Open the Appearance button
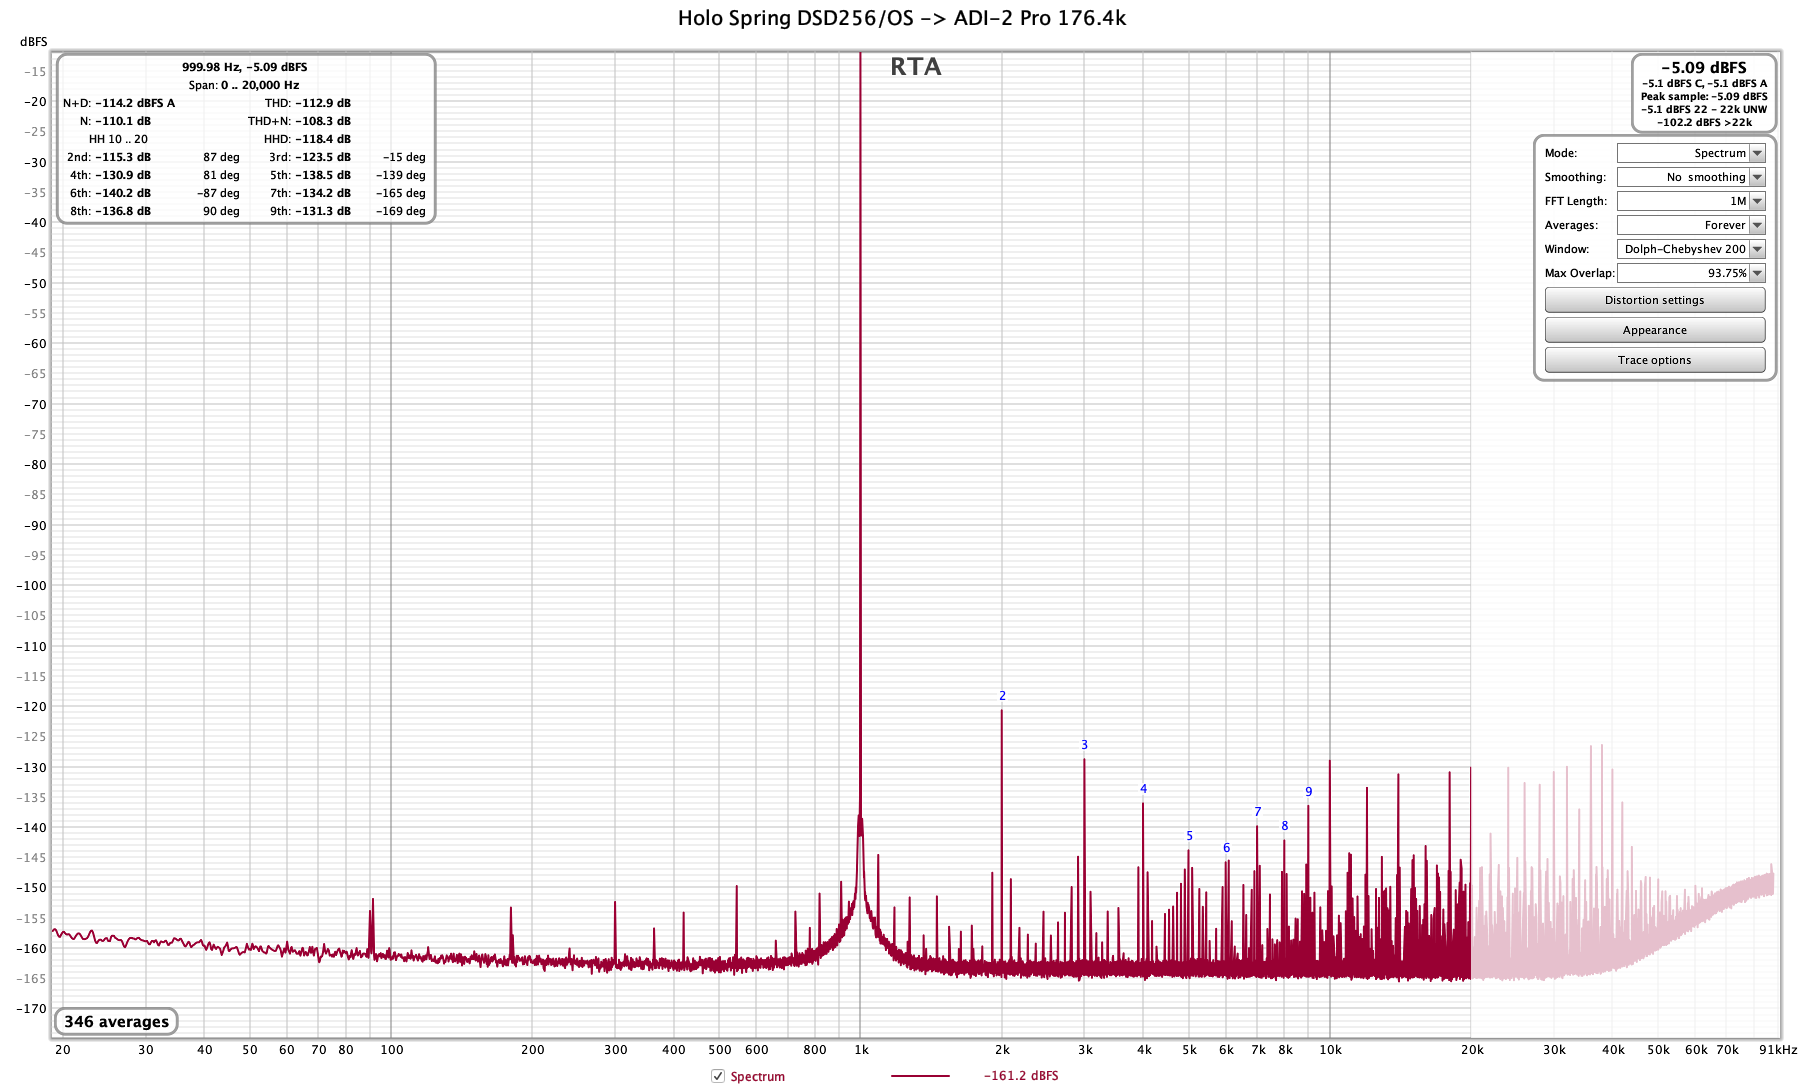Screen dimensions: 1806x1092 tap(1654, 330)
